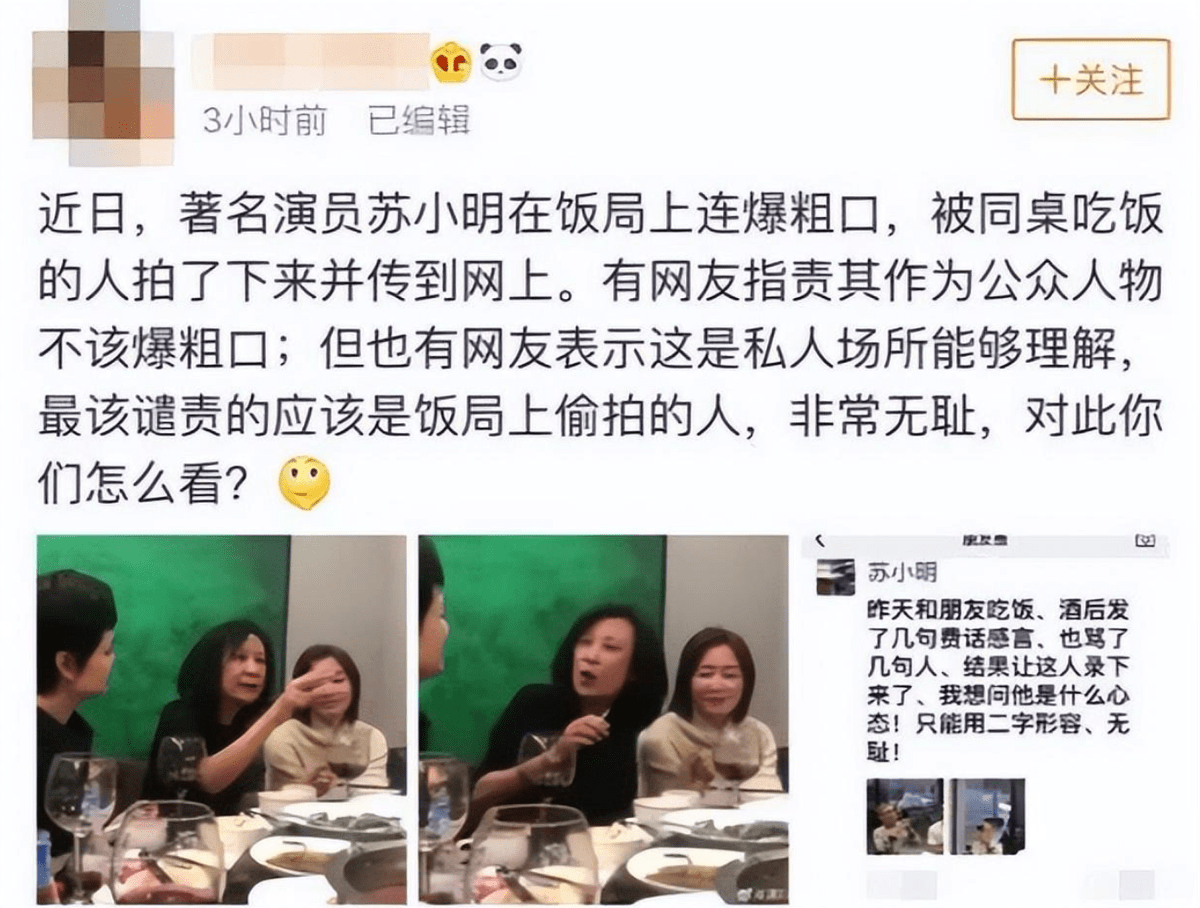
Task: Click the 3小时前 timestamp
Action: tap(264, 121)
